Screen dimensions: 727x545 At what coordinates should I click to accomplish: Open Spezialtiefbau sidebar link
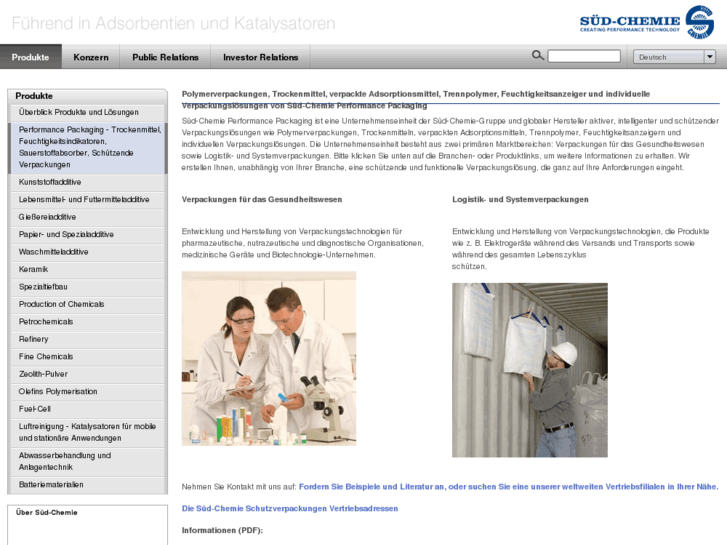[88, 287]
